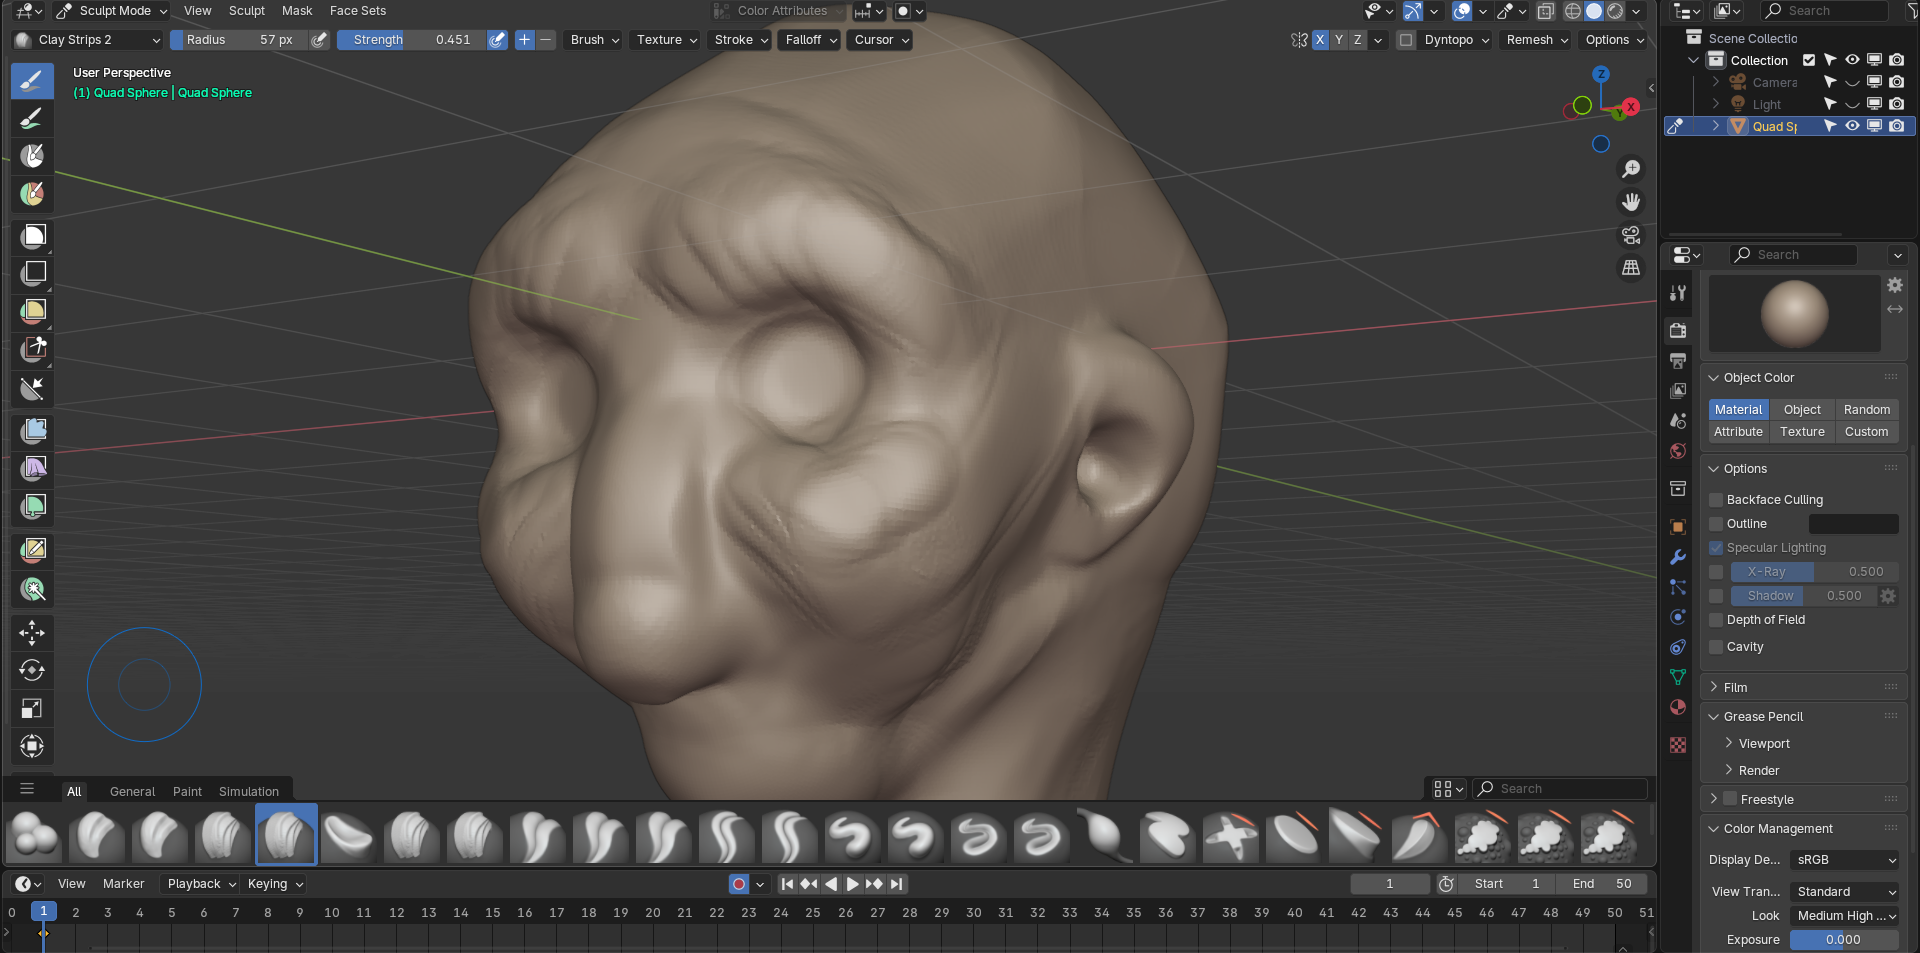Enable Depth of Field checkbox
The width and height of the screenshot is (1920, 953).
1716,620
